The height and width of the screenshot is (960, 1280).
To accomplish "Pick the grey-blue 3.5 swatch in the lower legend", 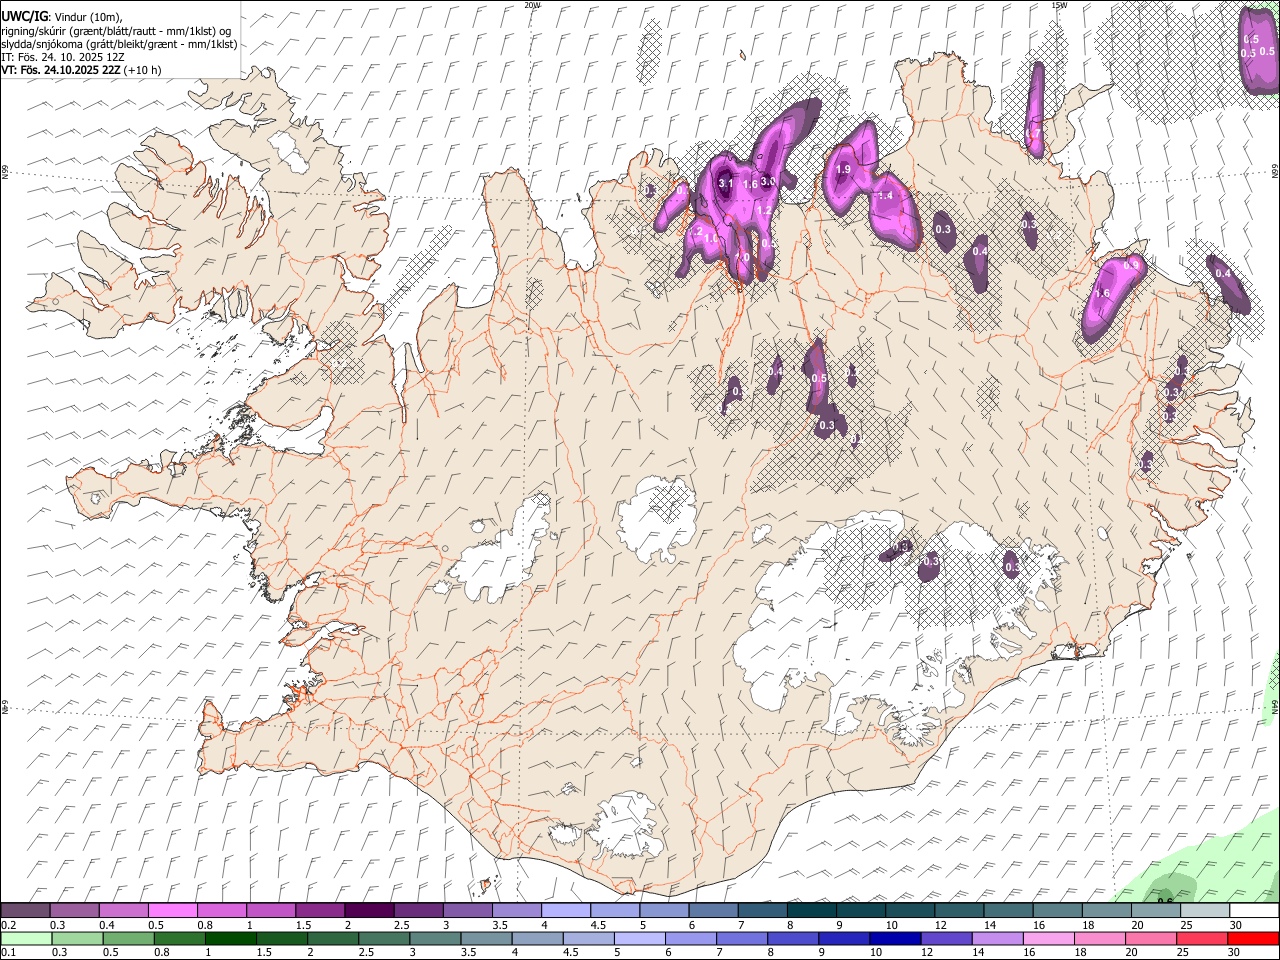I will (487, 938).
